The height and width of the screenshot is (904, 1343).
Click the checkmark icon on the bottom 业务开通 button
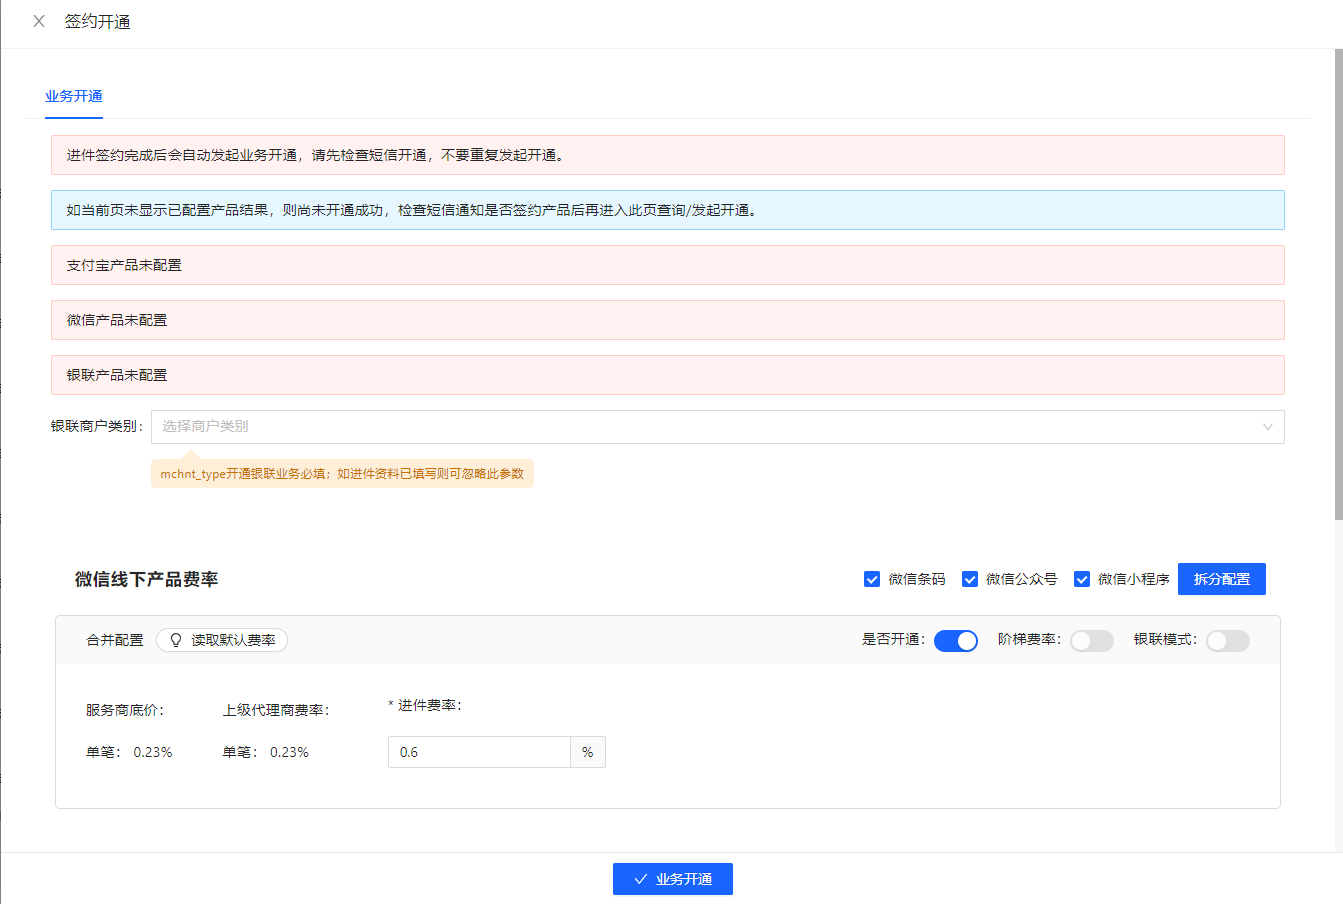(x=641, y=879)
